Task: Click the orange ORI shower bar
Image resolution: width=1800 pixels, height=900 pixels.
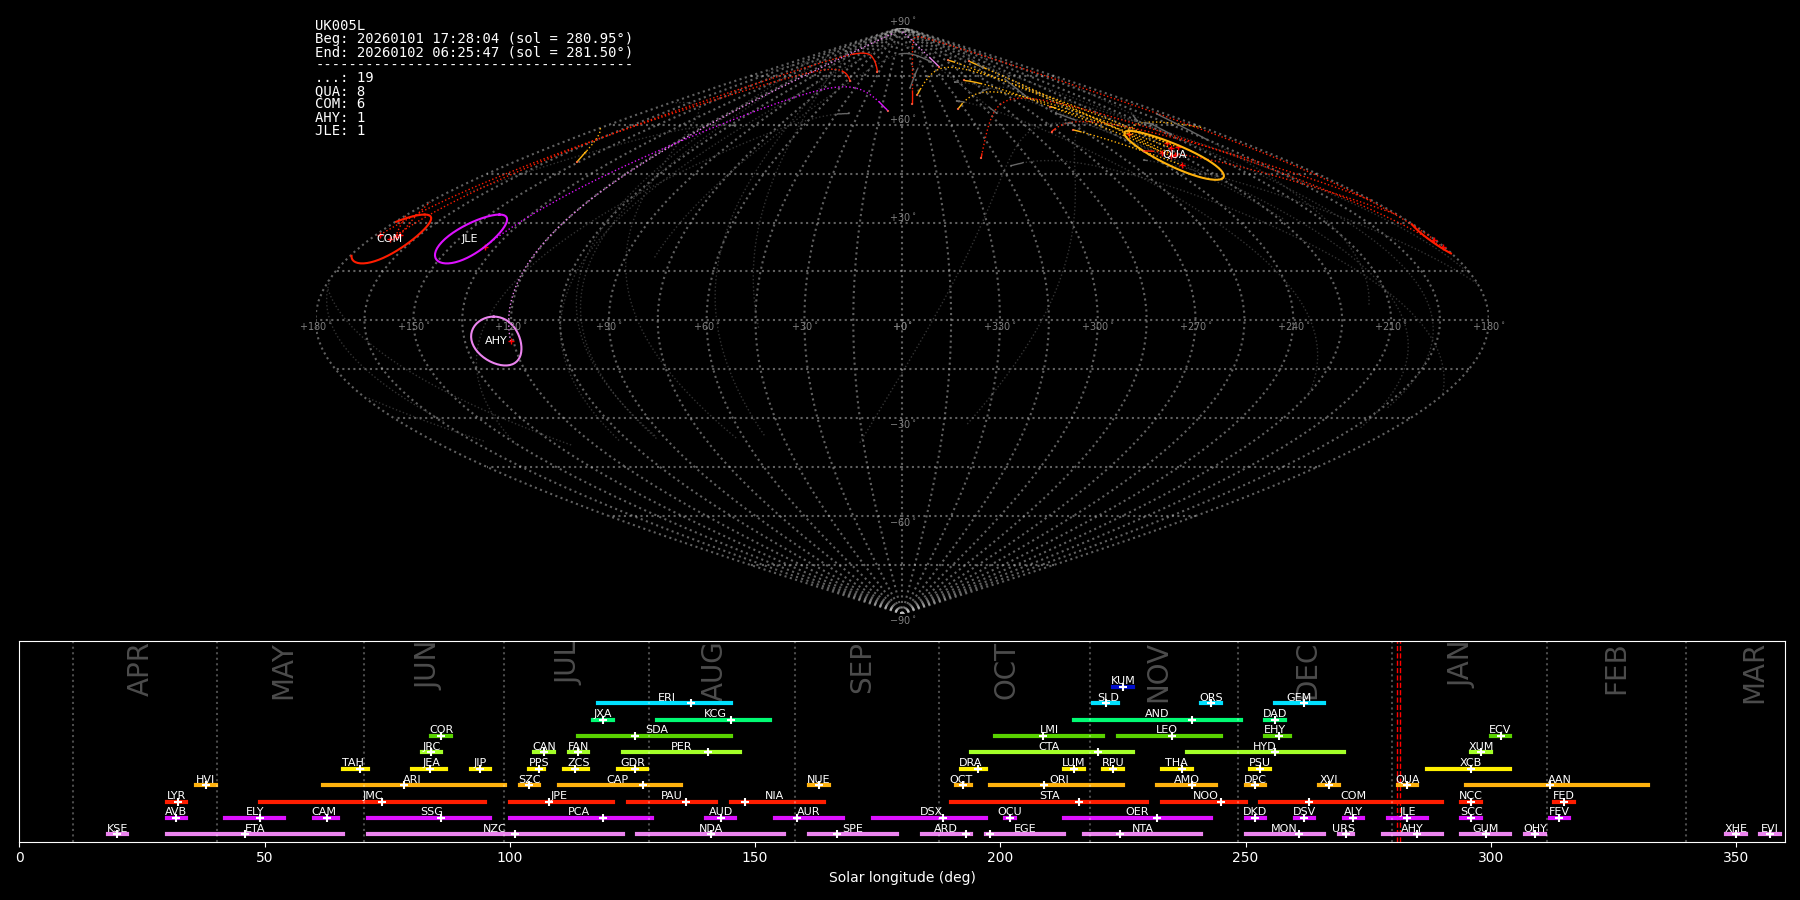Action: [x=1056, y=785]
